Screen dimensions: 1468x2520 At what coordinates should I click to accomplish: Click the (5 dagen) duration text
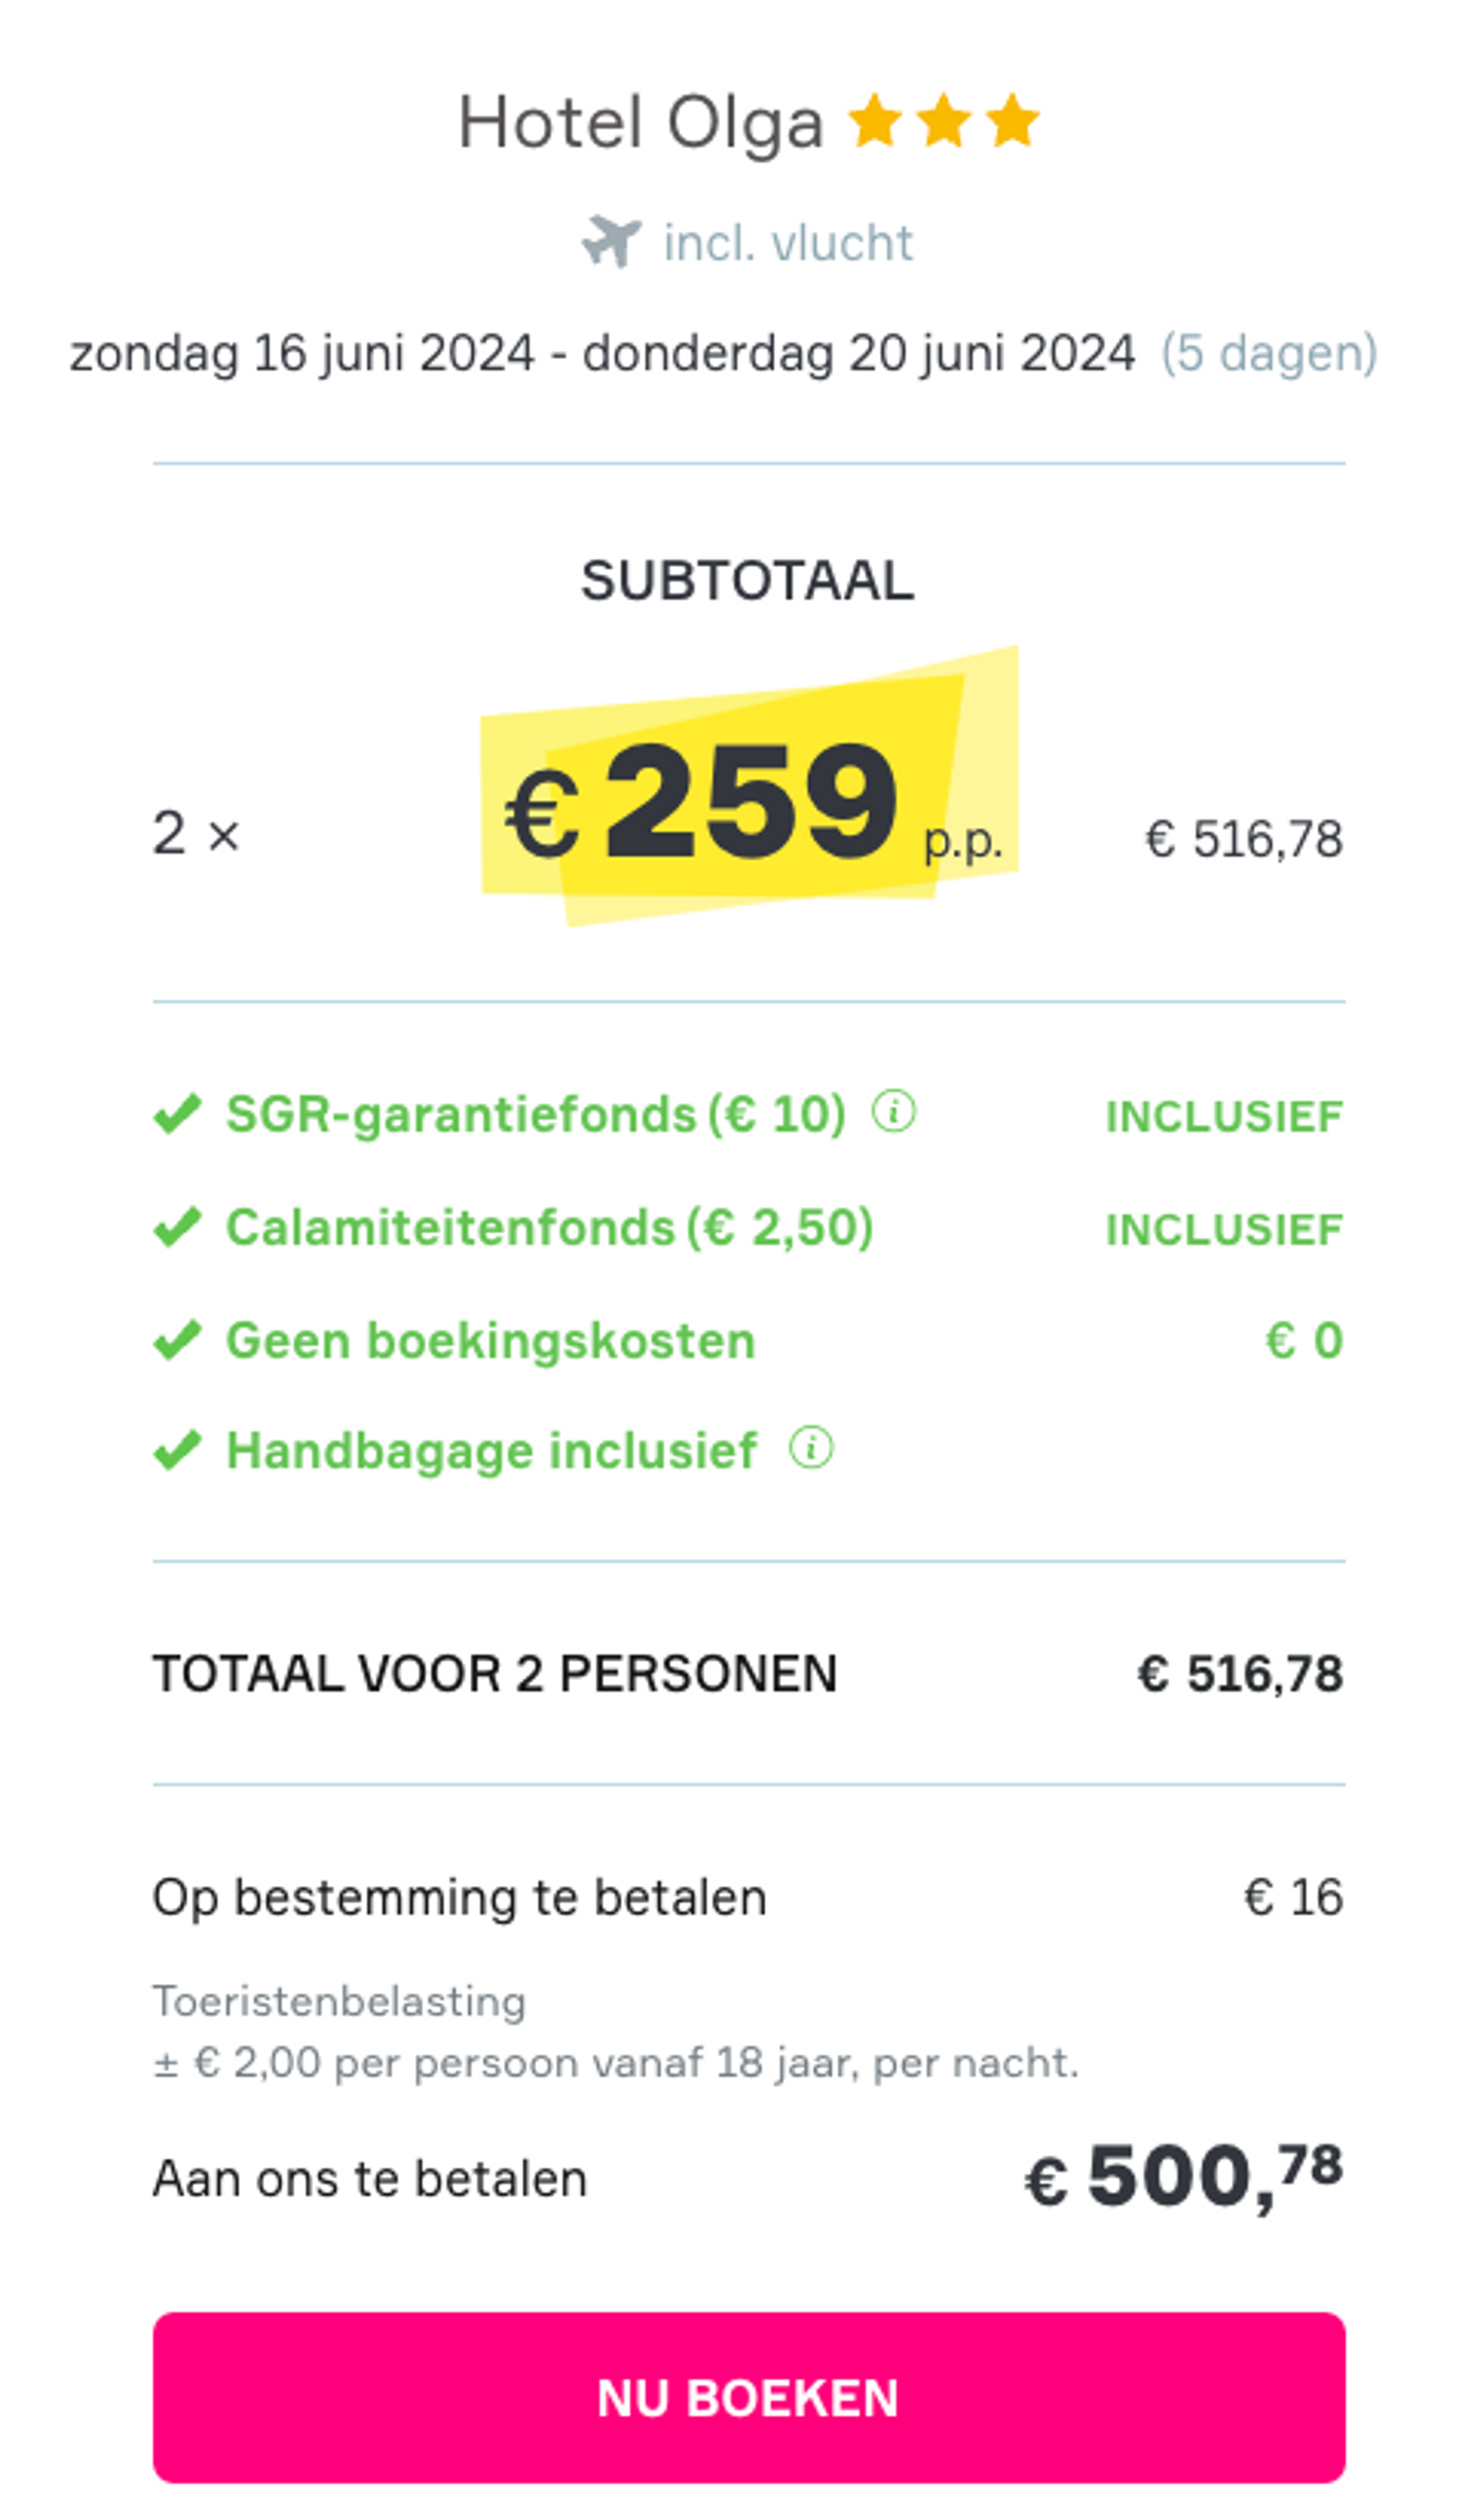1268,353
